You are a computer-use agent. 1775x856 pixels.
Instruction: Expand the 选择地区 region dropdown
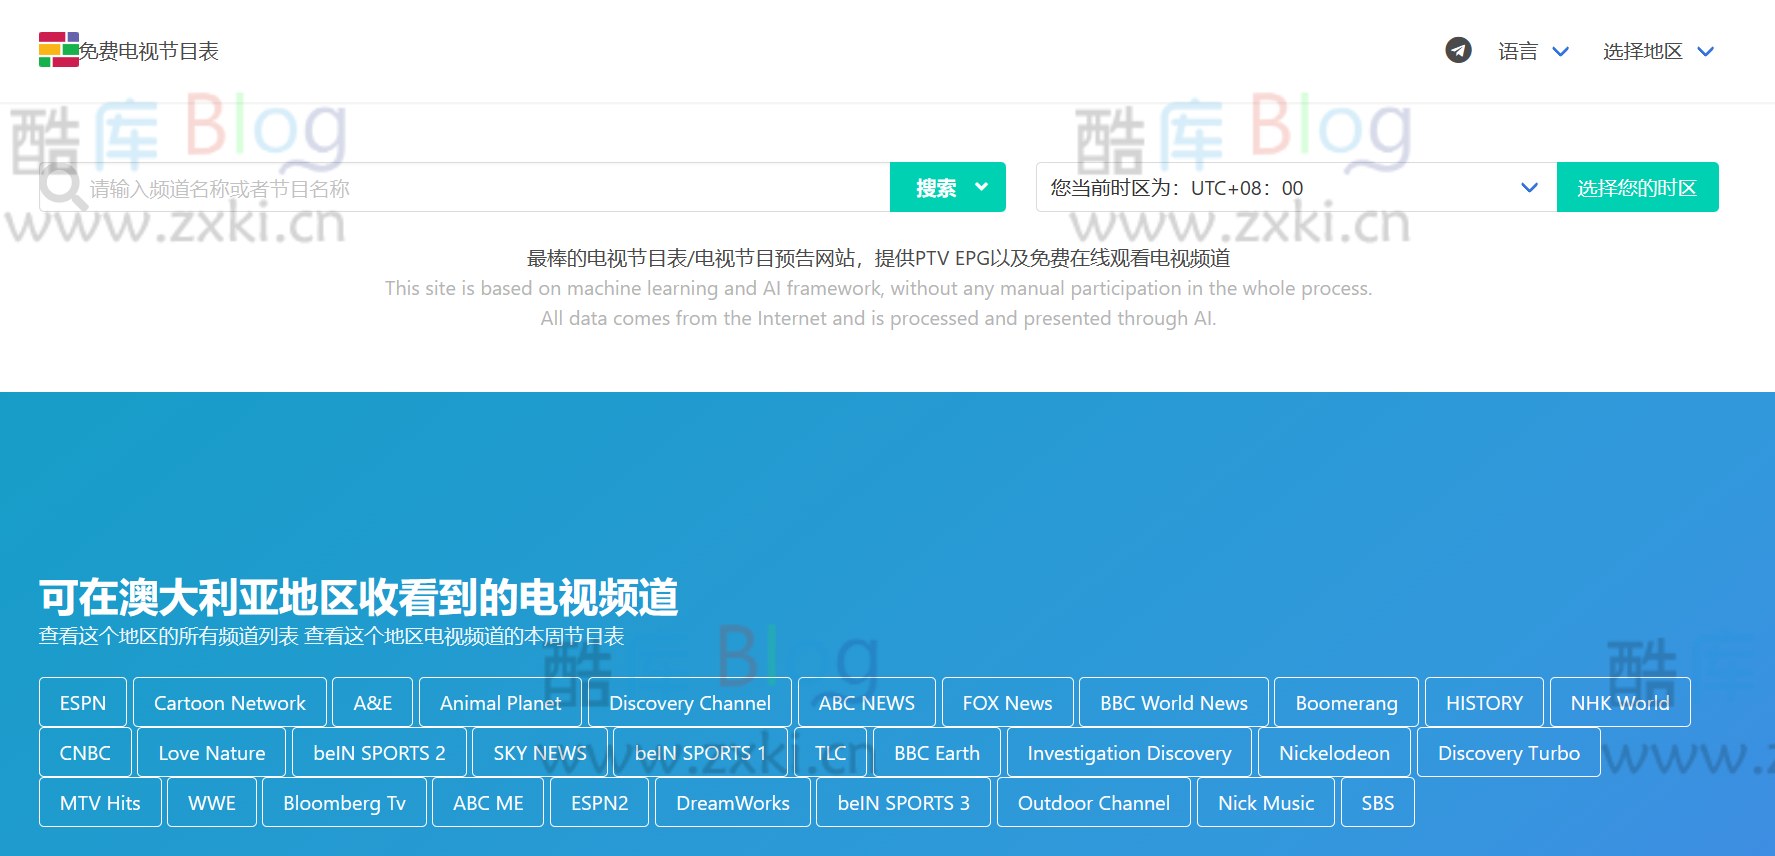click(x=1658, y=51)
